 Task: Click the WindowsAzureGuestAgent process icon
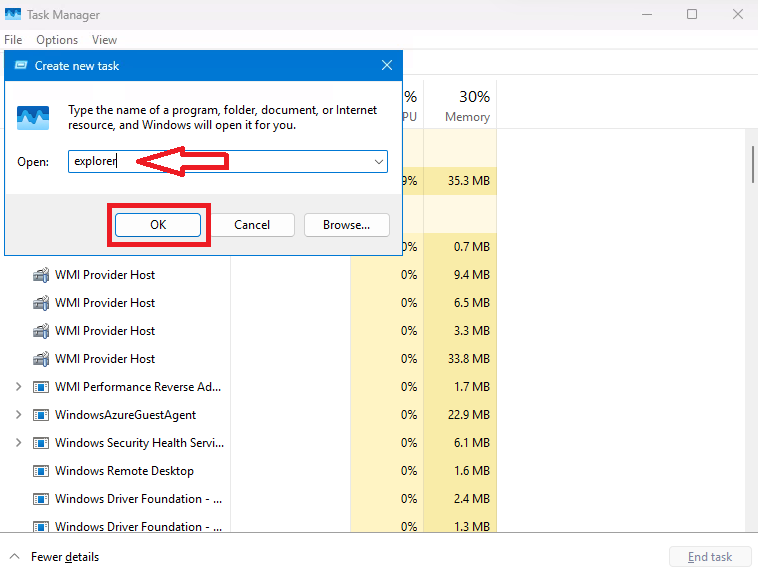click(41, 415)
